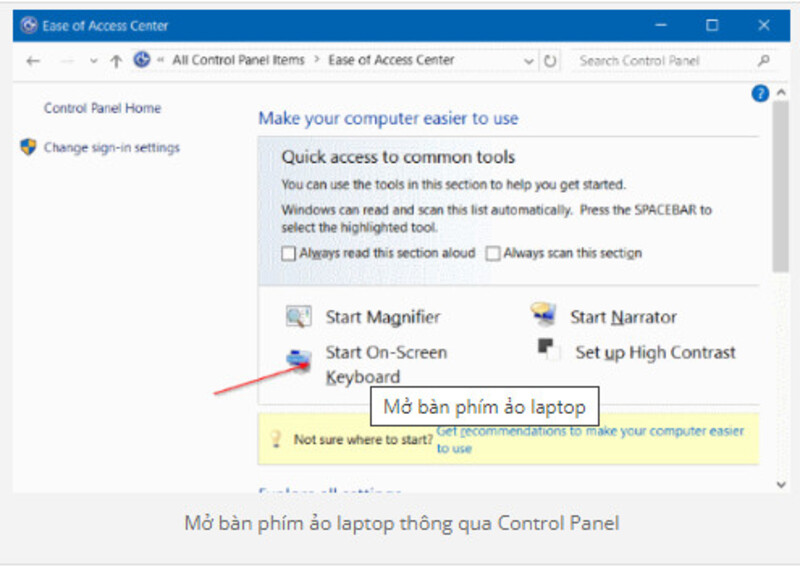800x567 pixels.
Task: Go up one level with up arrow
Action: (x=116, y=61)
